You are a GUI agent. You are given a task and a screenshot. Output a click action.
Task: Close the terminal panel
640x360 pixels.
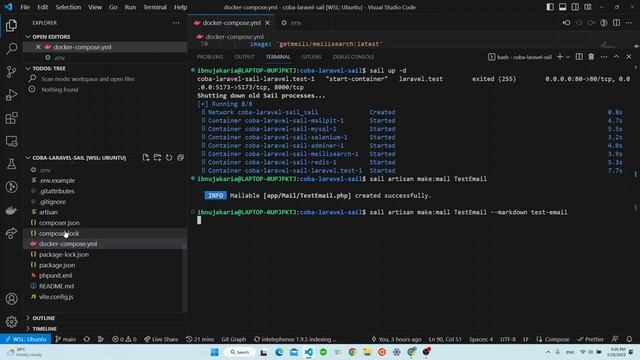point(629,57)
